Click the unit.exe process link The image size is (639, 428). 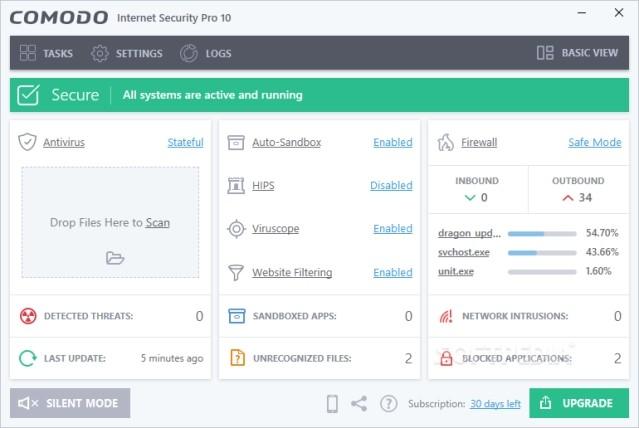coord(456,271)
